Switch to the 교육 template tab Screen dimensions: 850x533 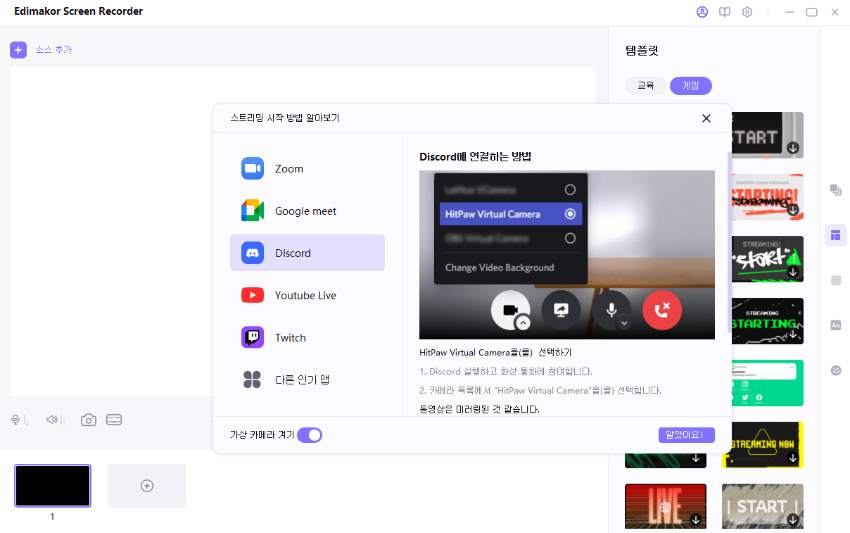pos(646,86)
